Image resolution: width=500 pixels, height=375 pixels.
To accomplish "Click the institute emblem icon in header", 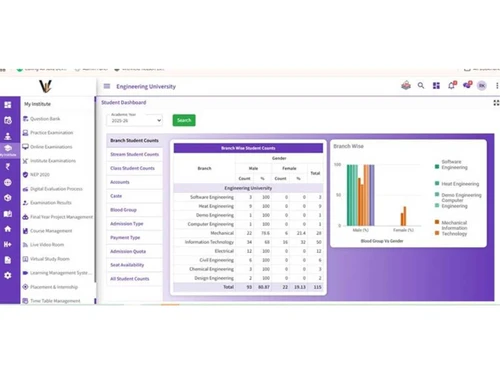I will point(406,86).
